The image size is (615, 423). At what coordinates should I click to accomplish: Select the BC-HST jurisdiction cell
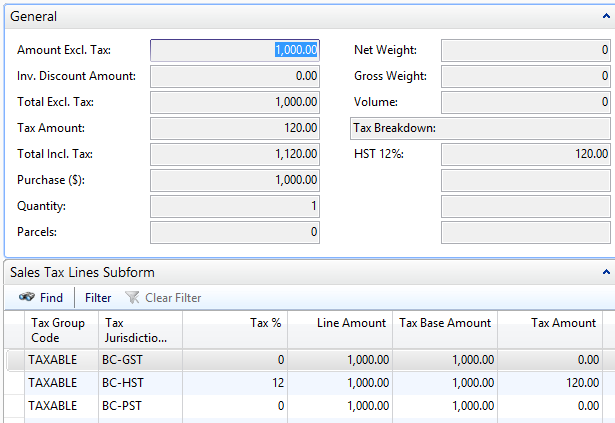coord(140,383)
